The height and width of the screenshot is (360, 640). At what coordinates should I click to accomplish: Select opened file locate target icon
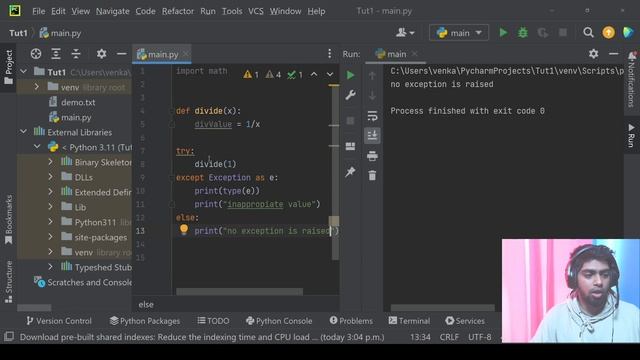click(x=36, y=53)
